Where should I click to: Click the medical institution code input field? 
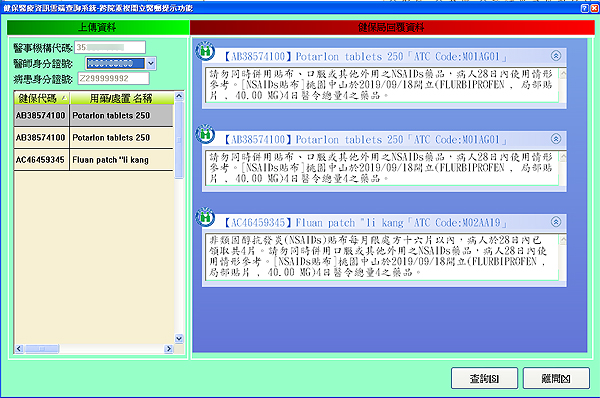coord(110,47)
